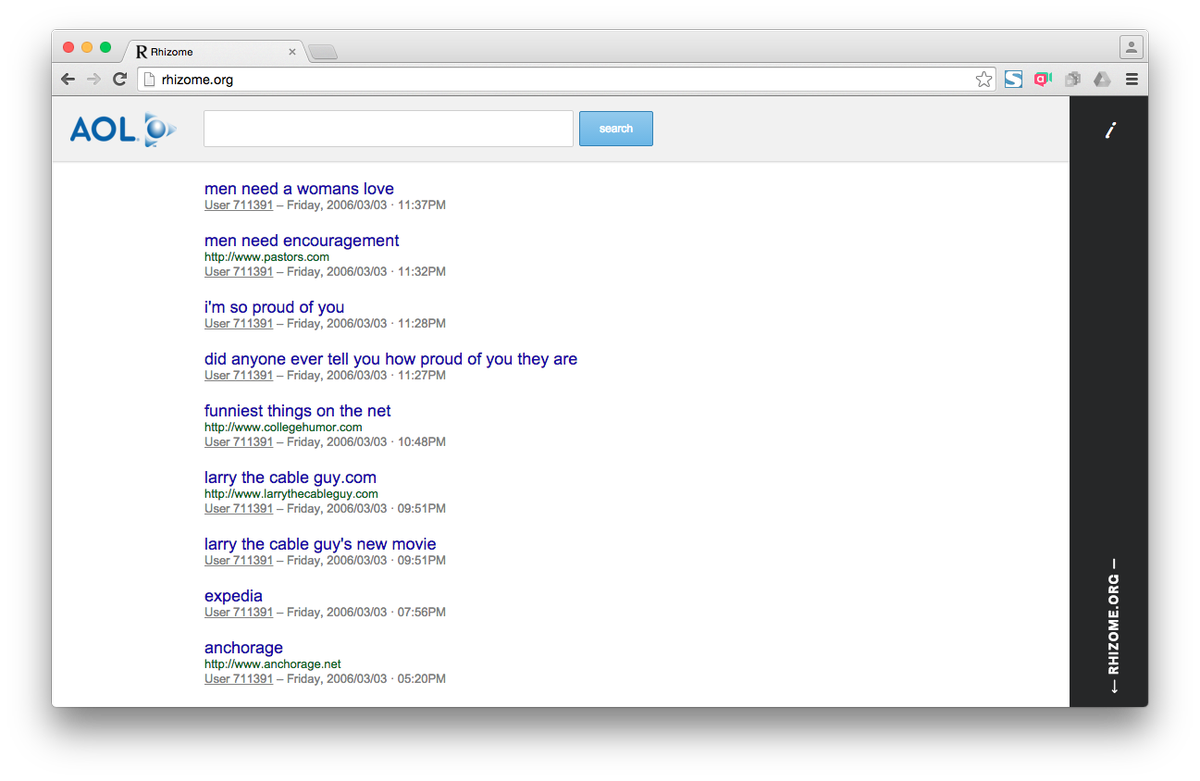Click the Chrome profile user icon

(x=1131, y=46)
